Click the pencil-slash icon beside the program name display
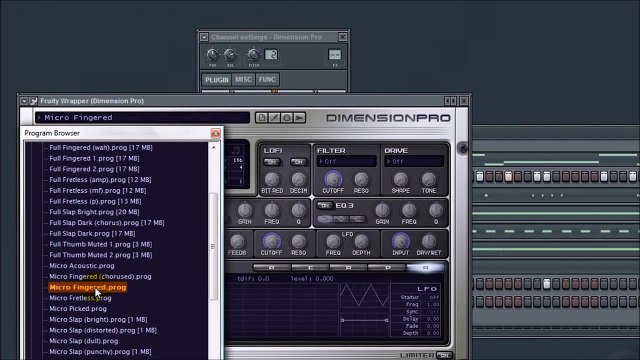 (x=274, y=118)
